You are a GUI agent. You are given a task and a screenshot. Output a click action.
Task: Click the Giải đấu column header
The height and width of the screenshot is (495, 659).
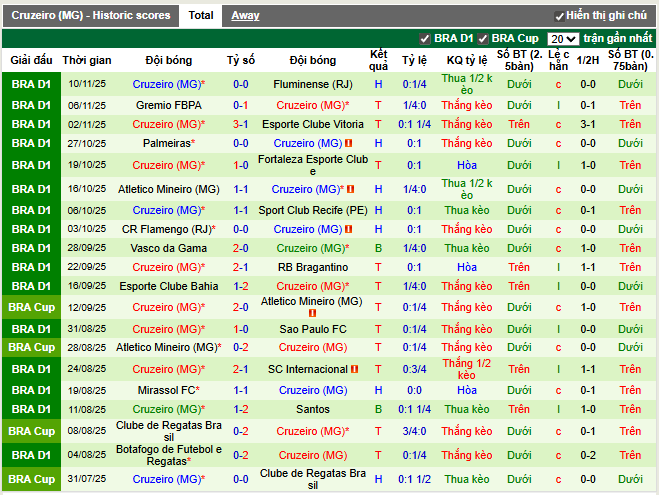pos(32,60)
